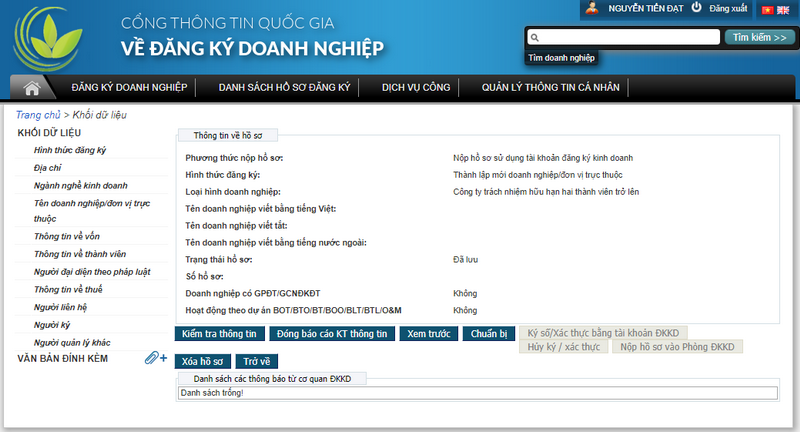
Task: Click the Danh sách các thông báo từ cơ quan ĐKKD title
Action: (x=272, y=379)
